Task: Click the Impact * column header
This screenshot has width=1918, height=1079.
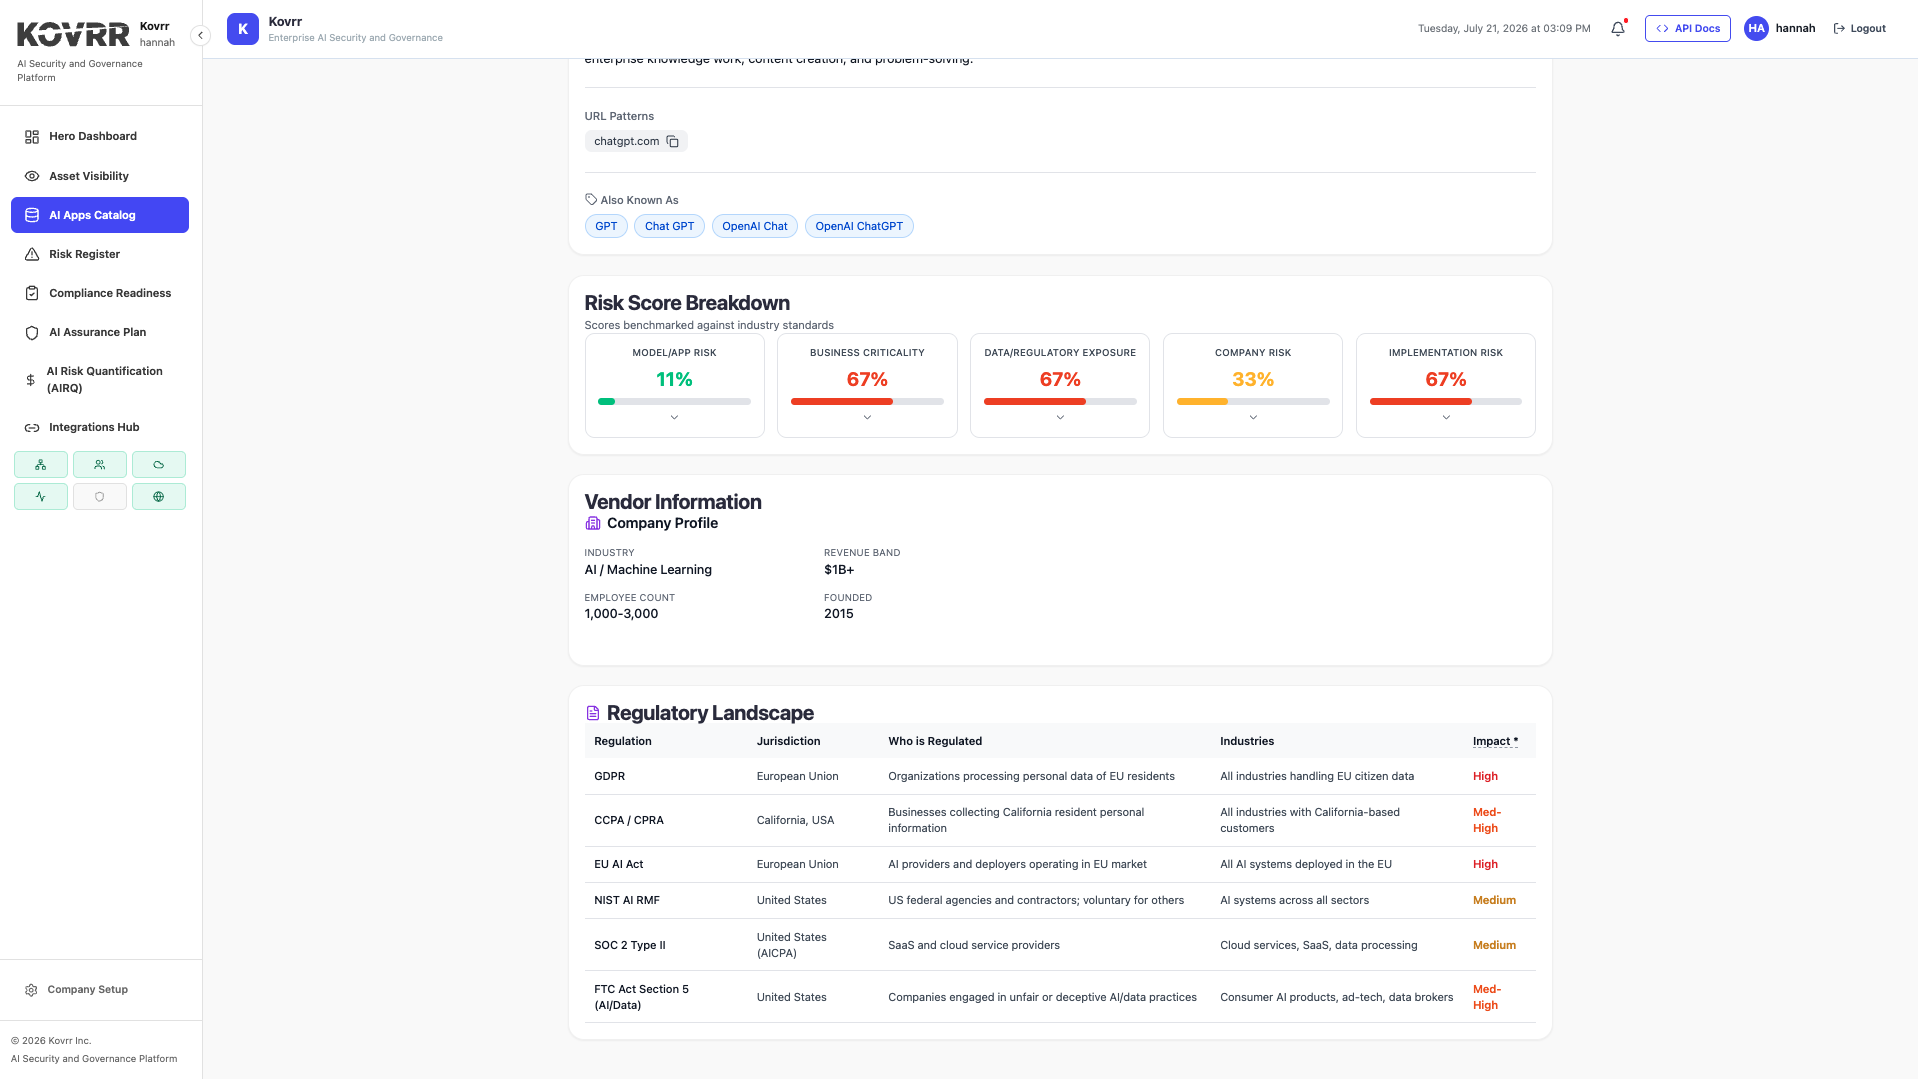Action: click(x=1496, y=742)
